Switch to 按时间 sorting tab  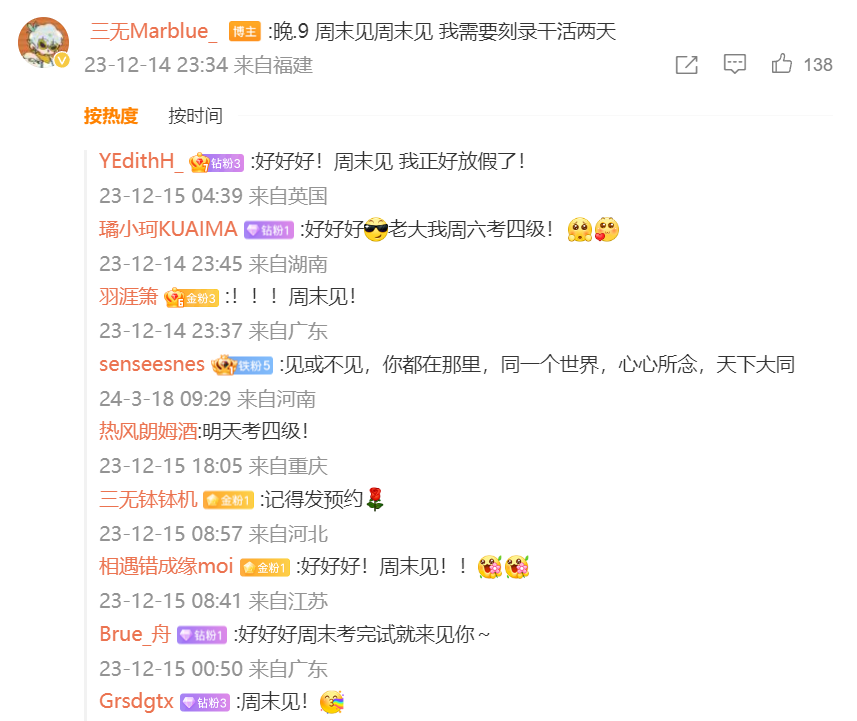[195, 116]
